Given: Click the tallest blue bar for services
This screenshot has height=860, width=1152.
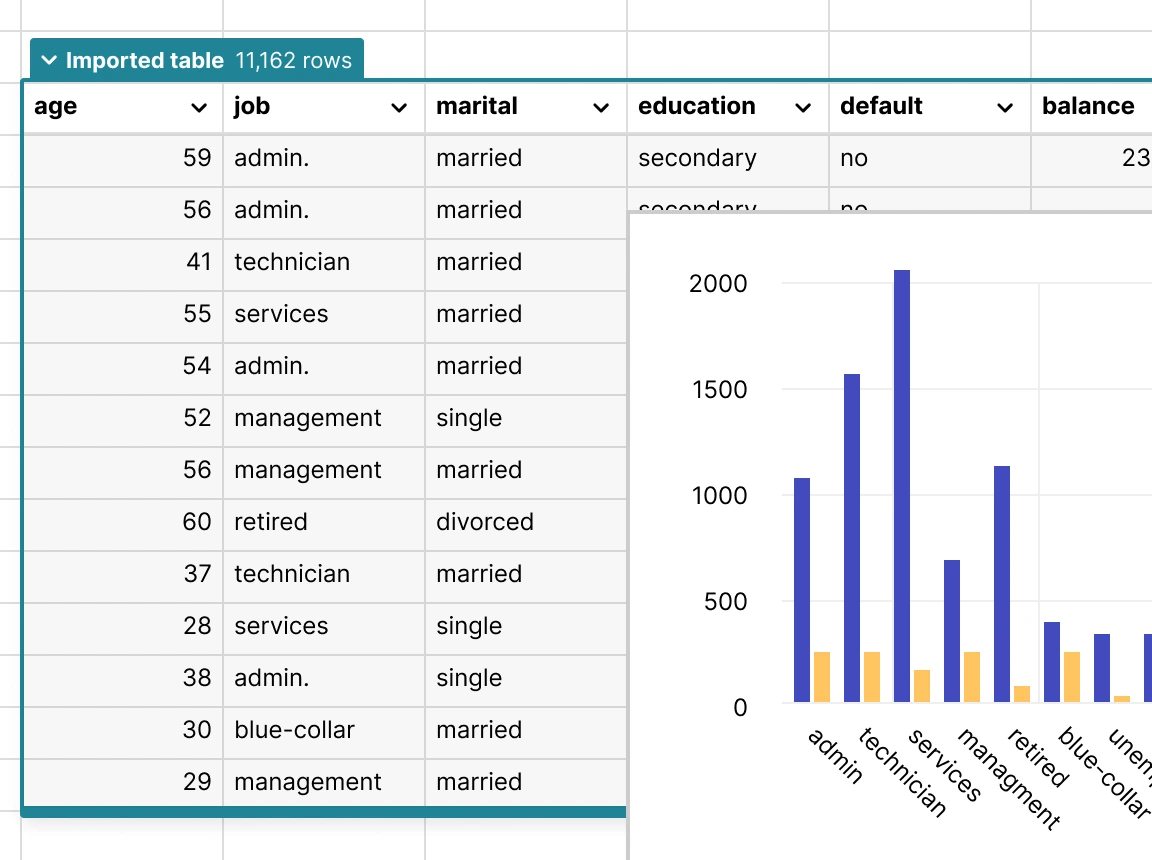Looking at the screenshot, I should [901, 486].
